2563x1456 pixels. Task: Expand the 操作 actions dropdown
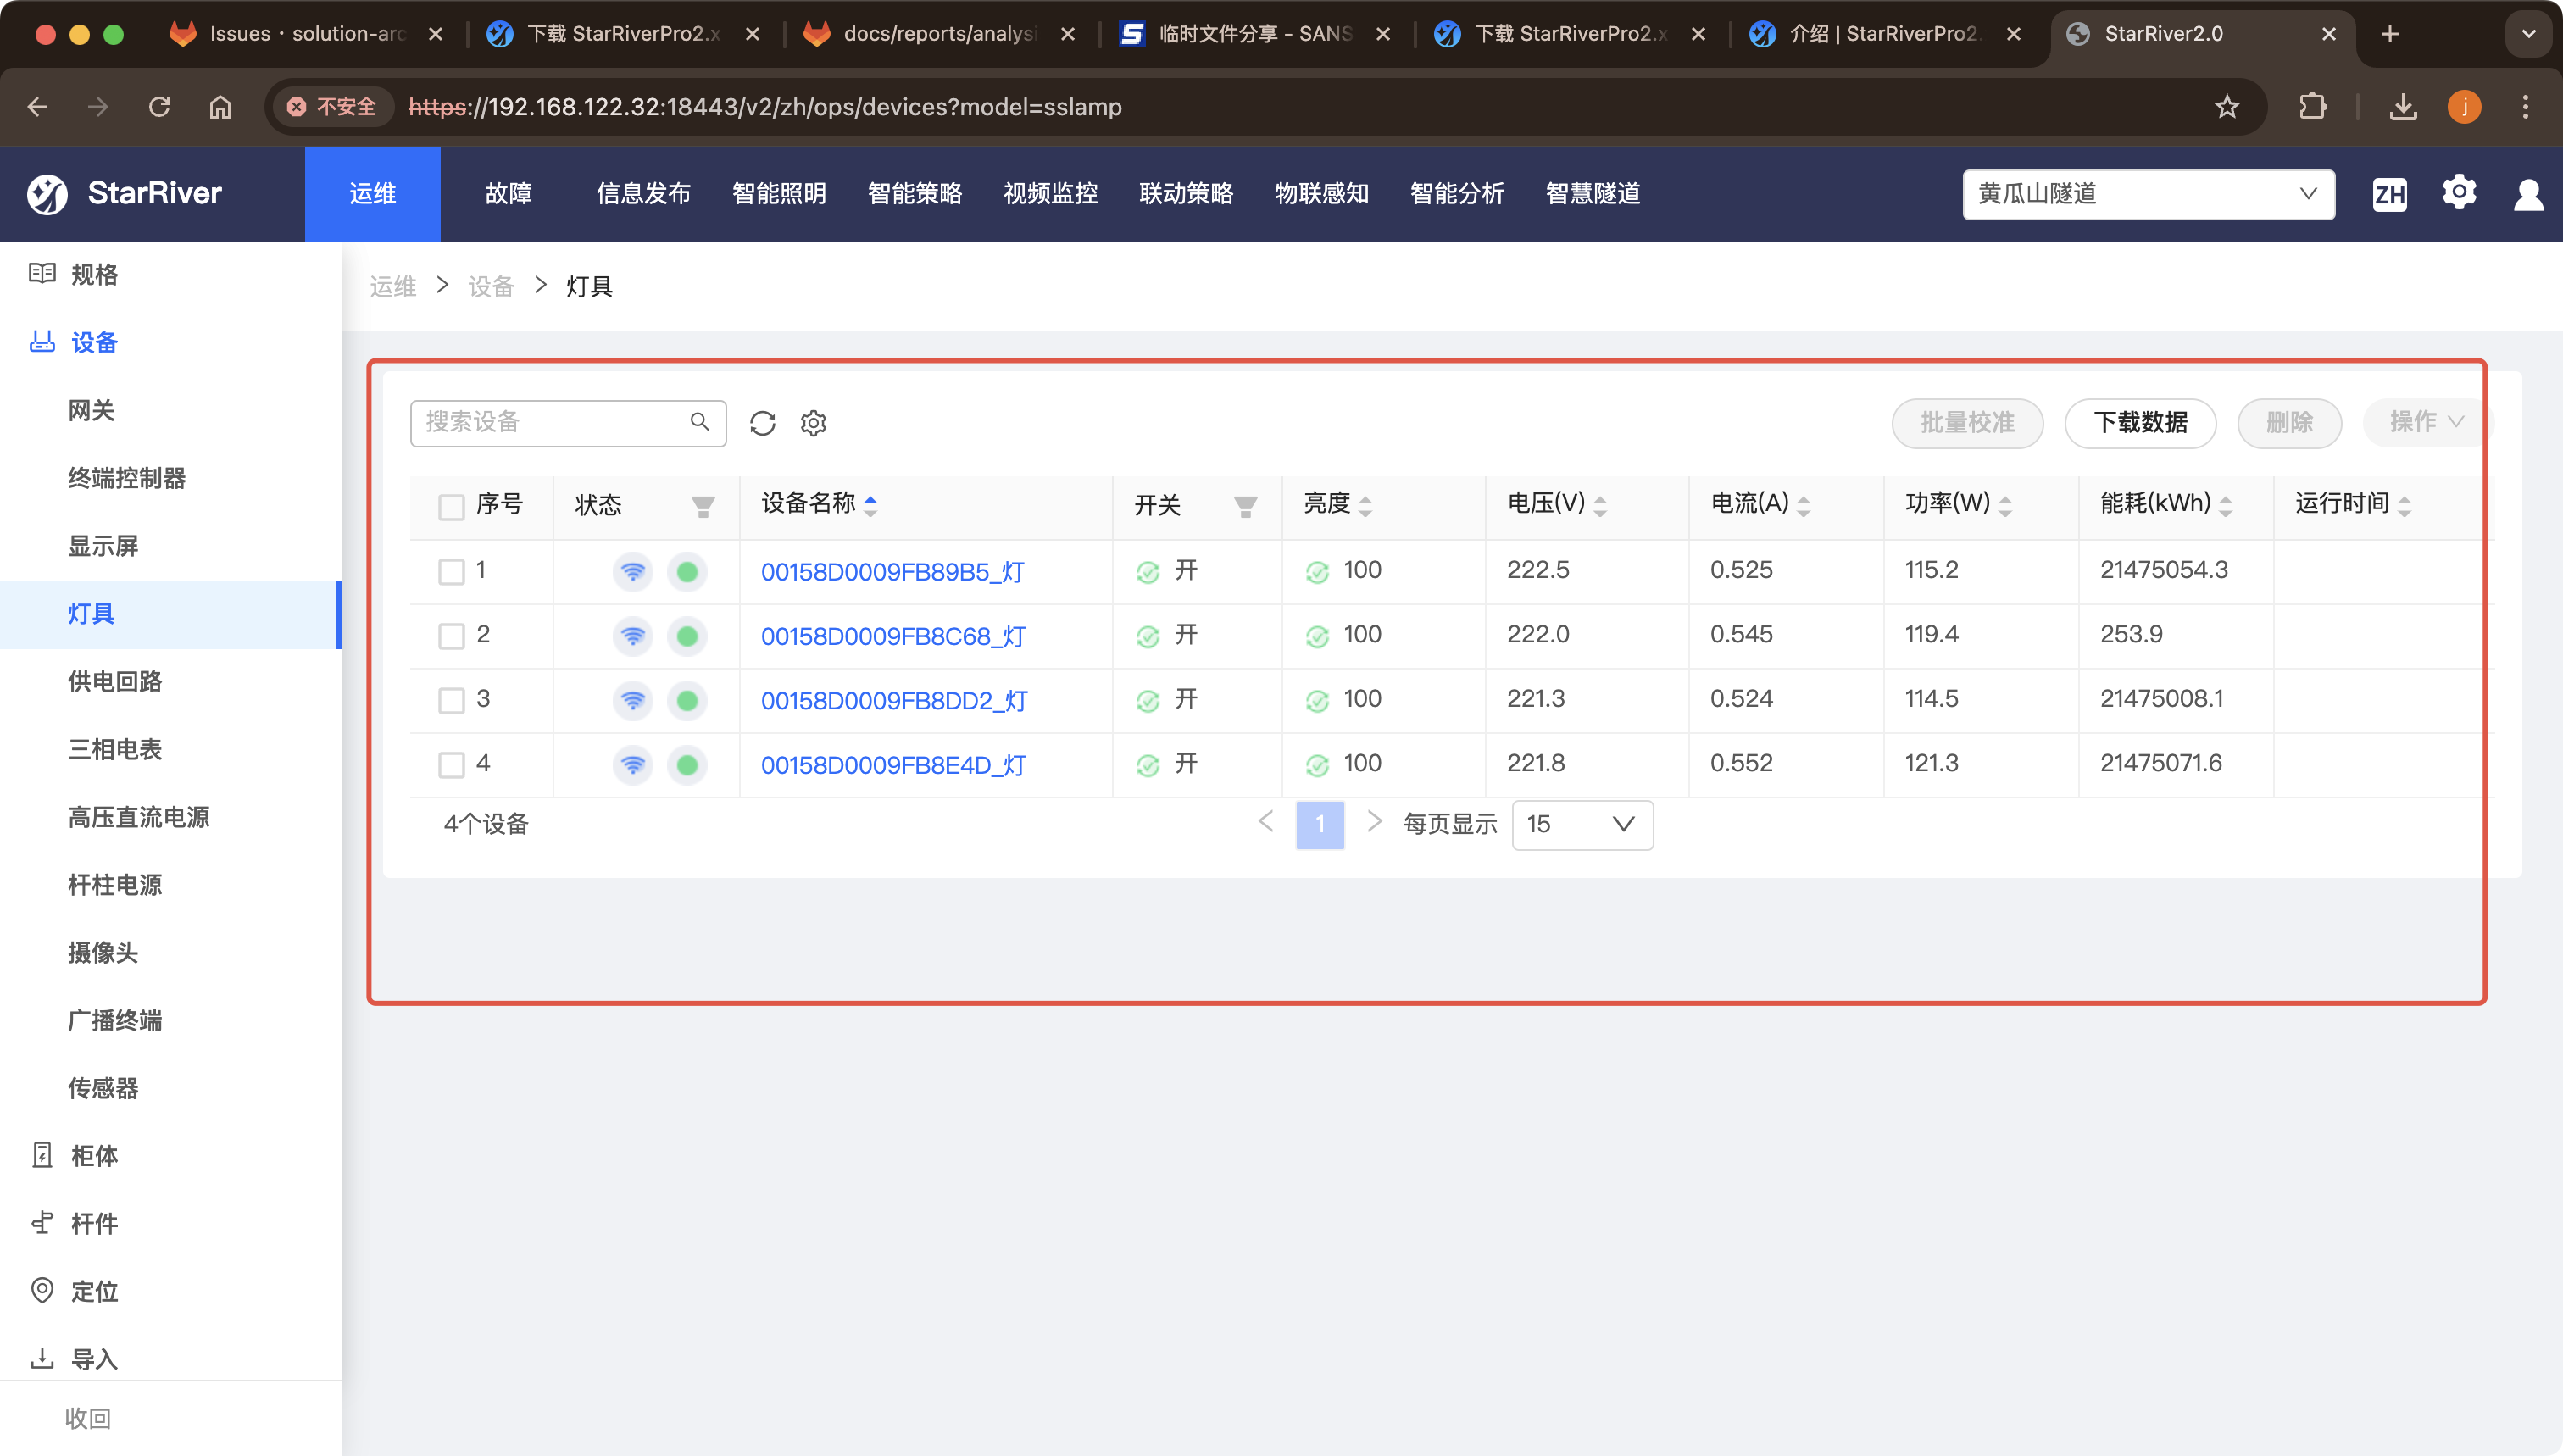pyautogui.click(x=2427, y=422)
